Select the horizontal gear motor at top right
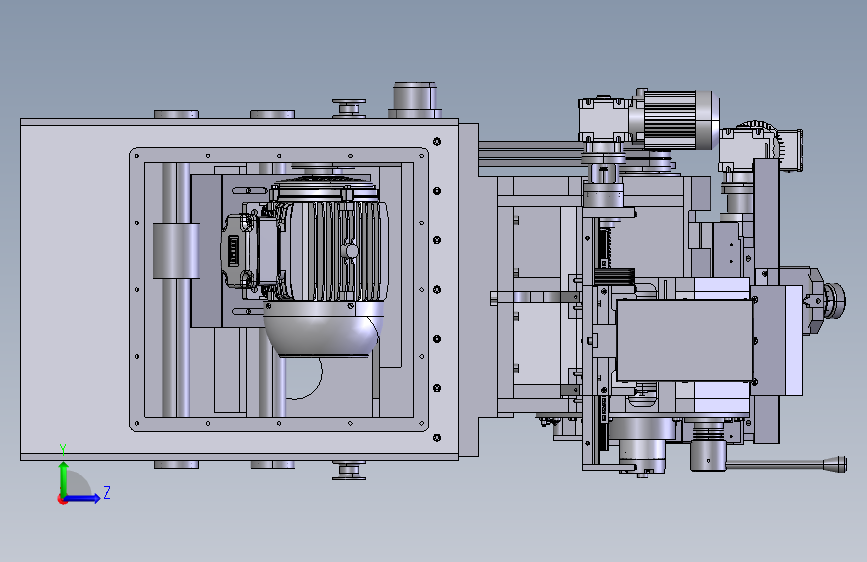This screenshot has width=867, height=562. (676, 119)
